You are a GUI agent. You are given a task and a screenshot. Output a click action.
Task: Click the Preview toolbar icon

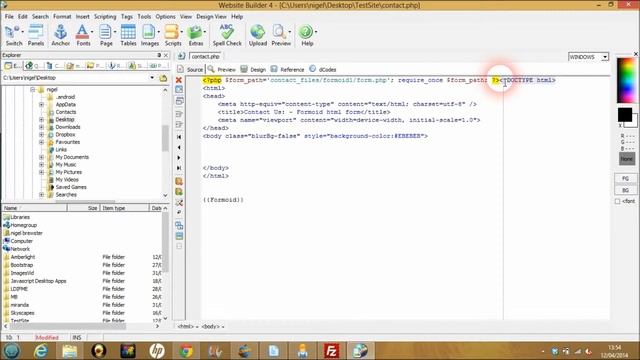280,35
